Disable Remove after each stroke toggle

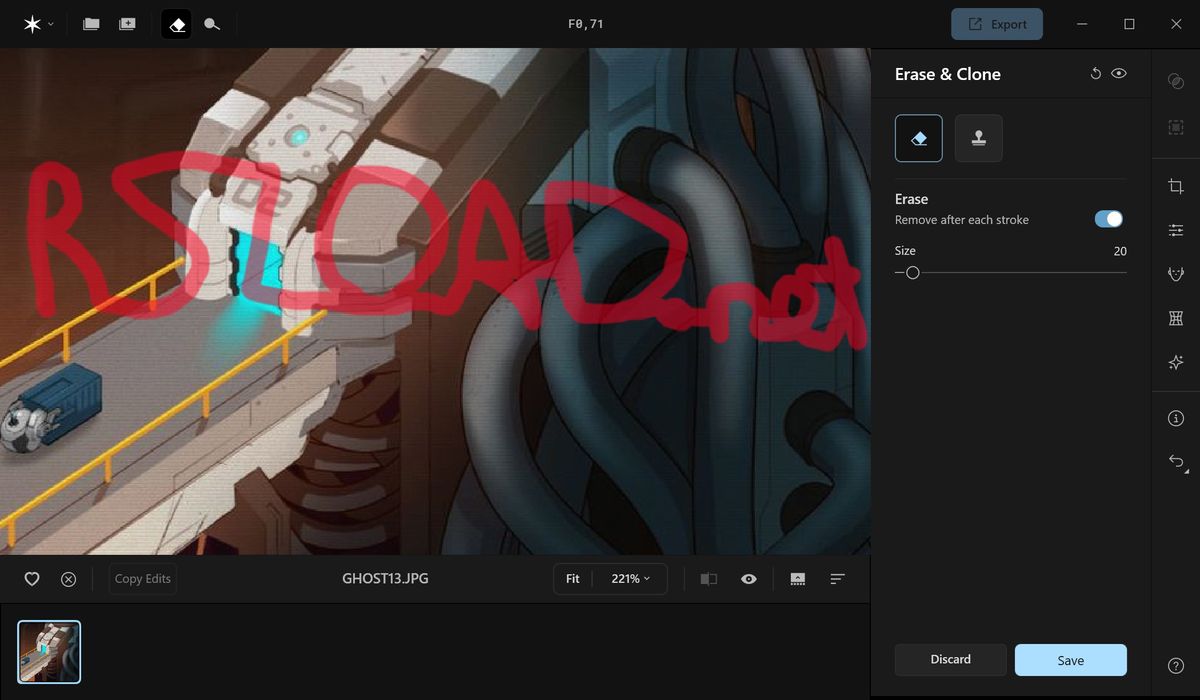(x=1108, y=219)
